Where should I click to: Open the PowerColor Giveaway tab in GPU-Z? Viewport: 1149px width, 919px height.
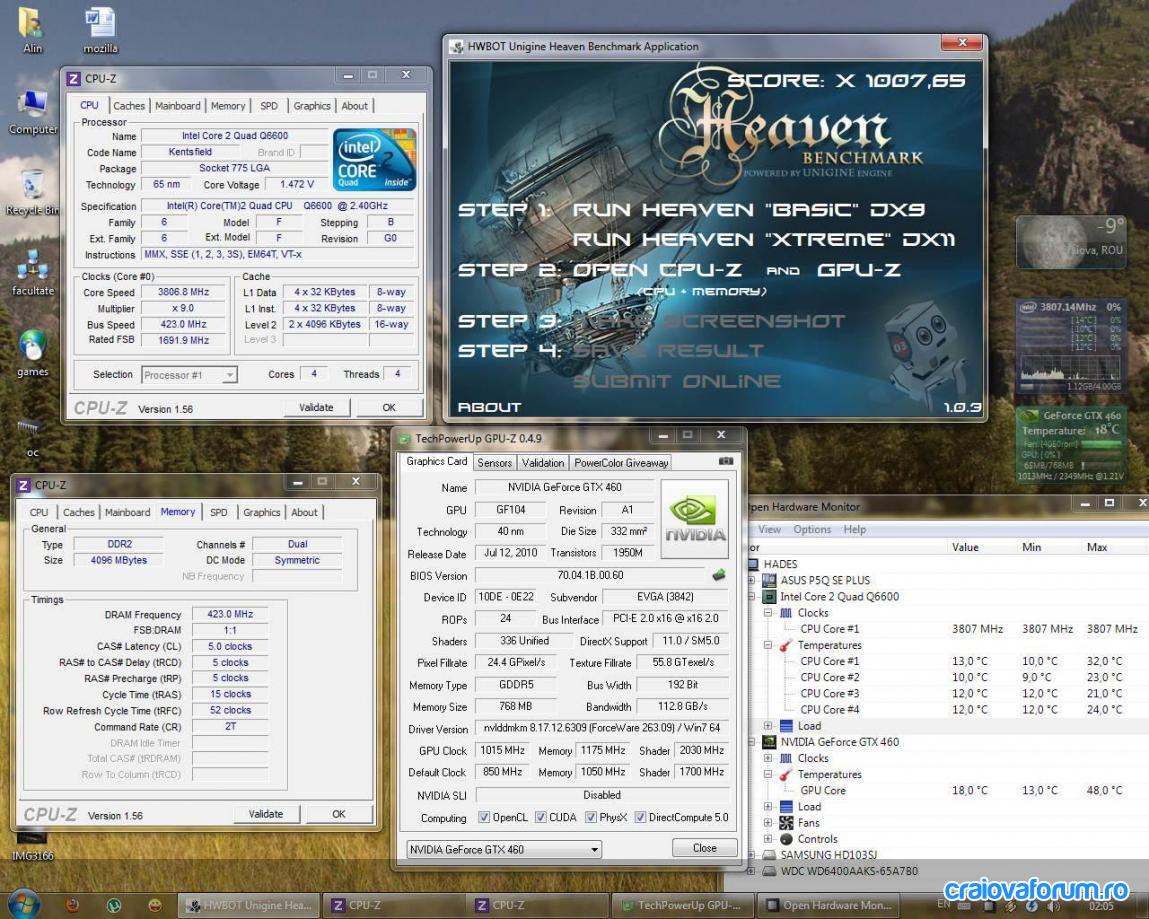coord(621,462)
